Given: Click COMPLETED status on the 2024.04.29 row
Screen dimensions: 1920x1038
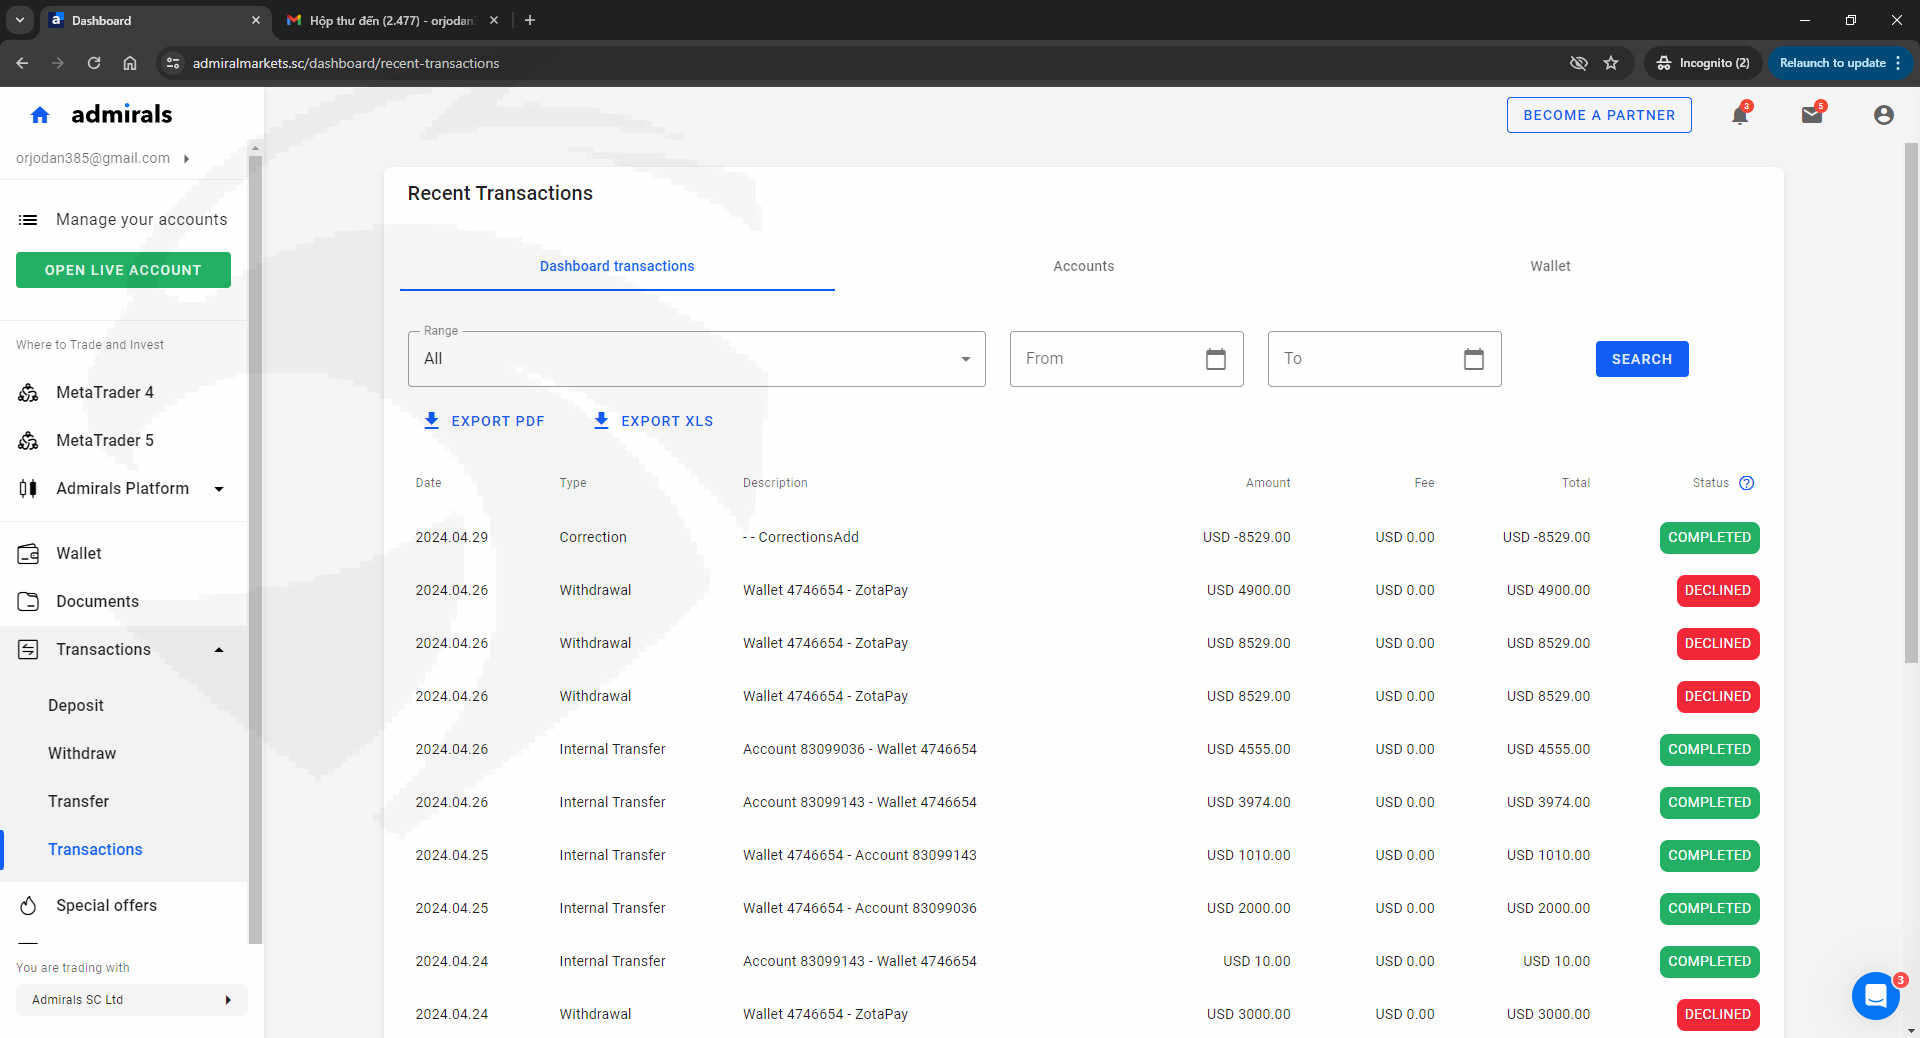Looking at the screenshot, I should pyautogui.click(x=1709, y=538).
